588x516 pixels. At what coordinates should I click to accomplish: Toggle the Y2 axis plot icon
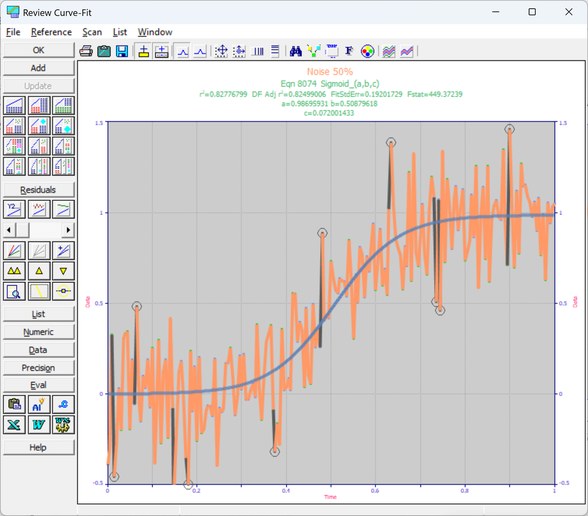coord(15,209)
